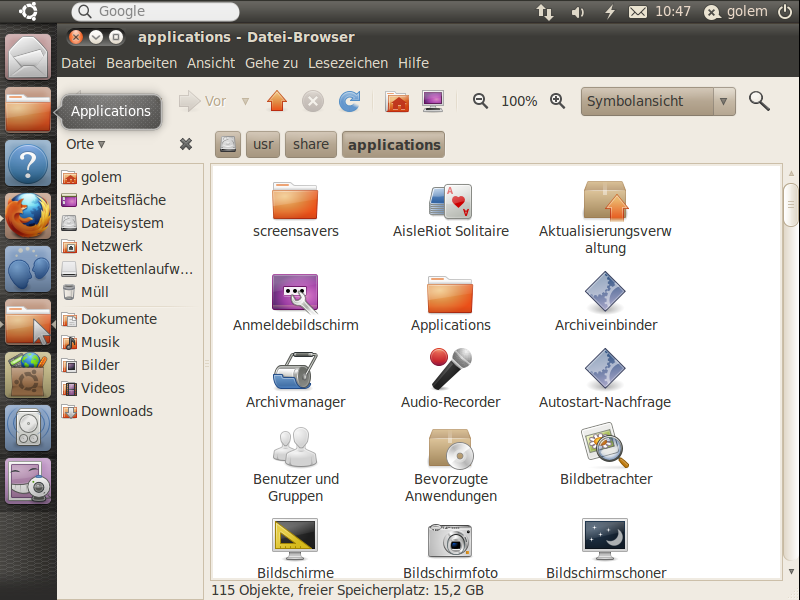Image resolution: width=800 pixels, height=600 pixels.
Task: Open the Lesezeichen menu
Action: click(x=348, y=63)
